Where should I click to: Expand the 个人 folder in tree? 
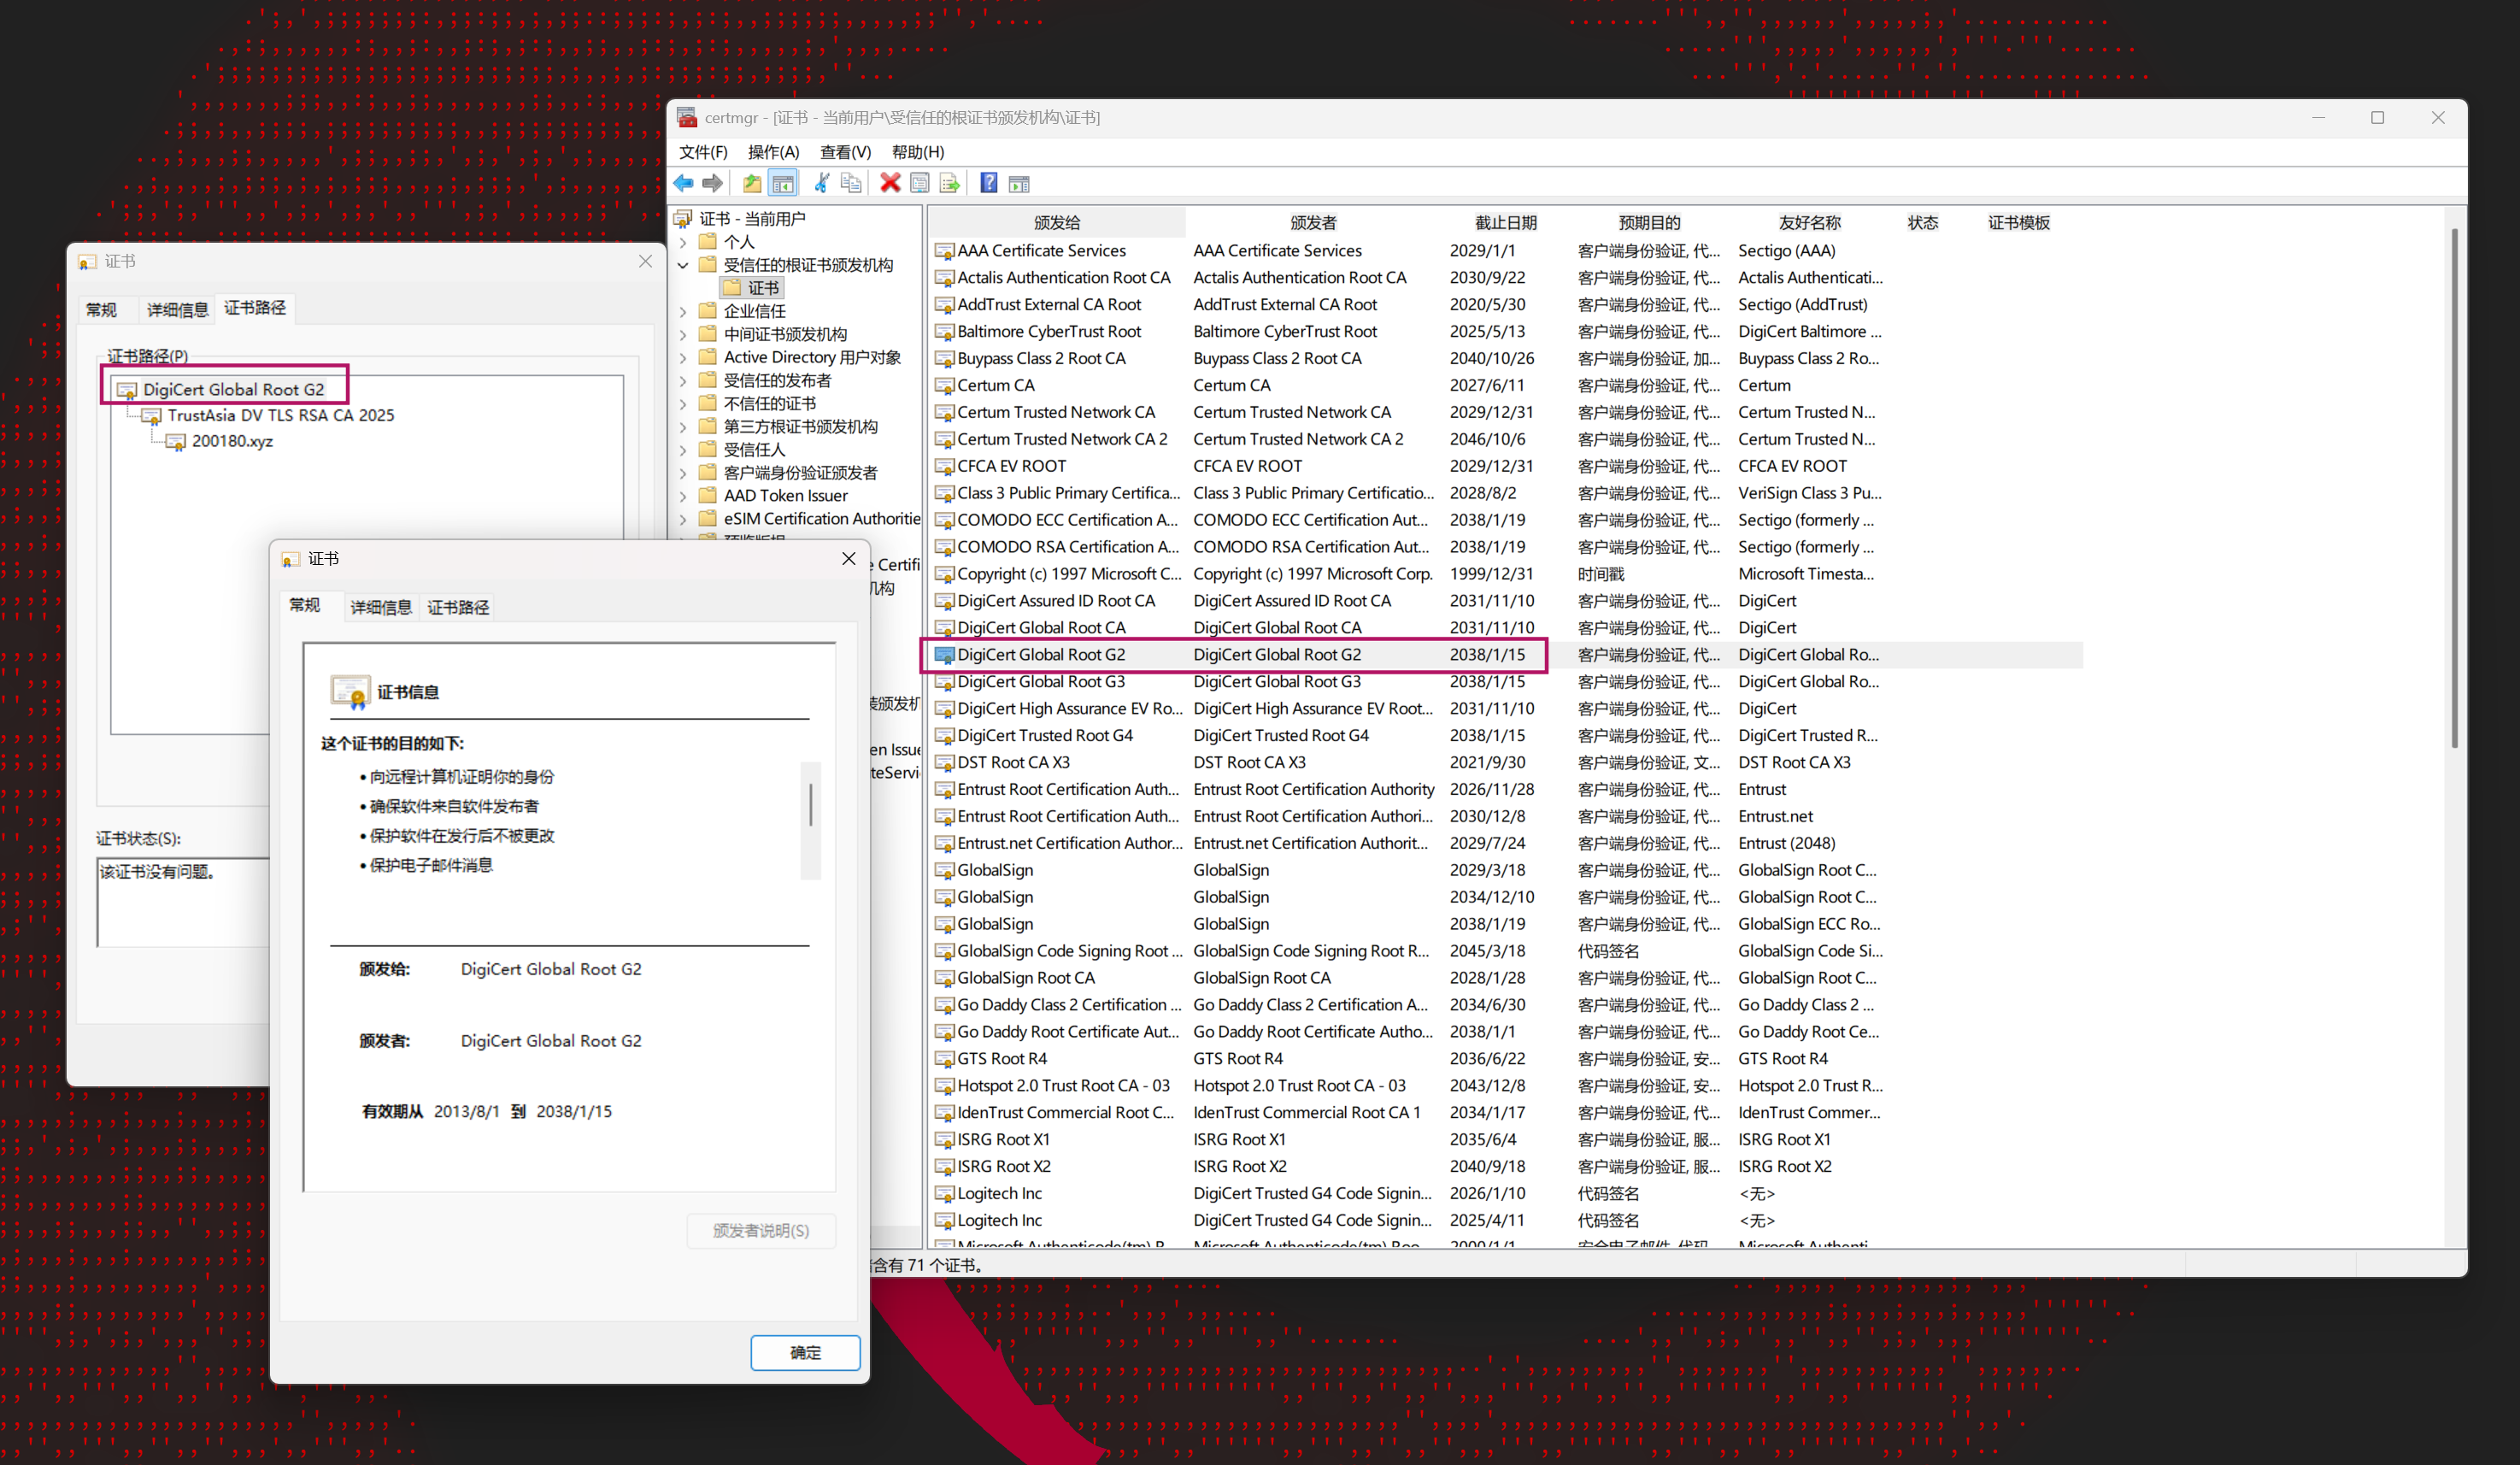[x=684, y=242]
